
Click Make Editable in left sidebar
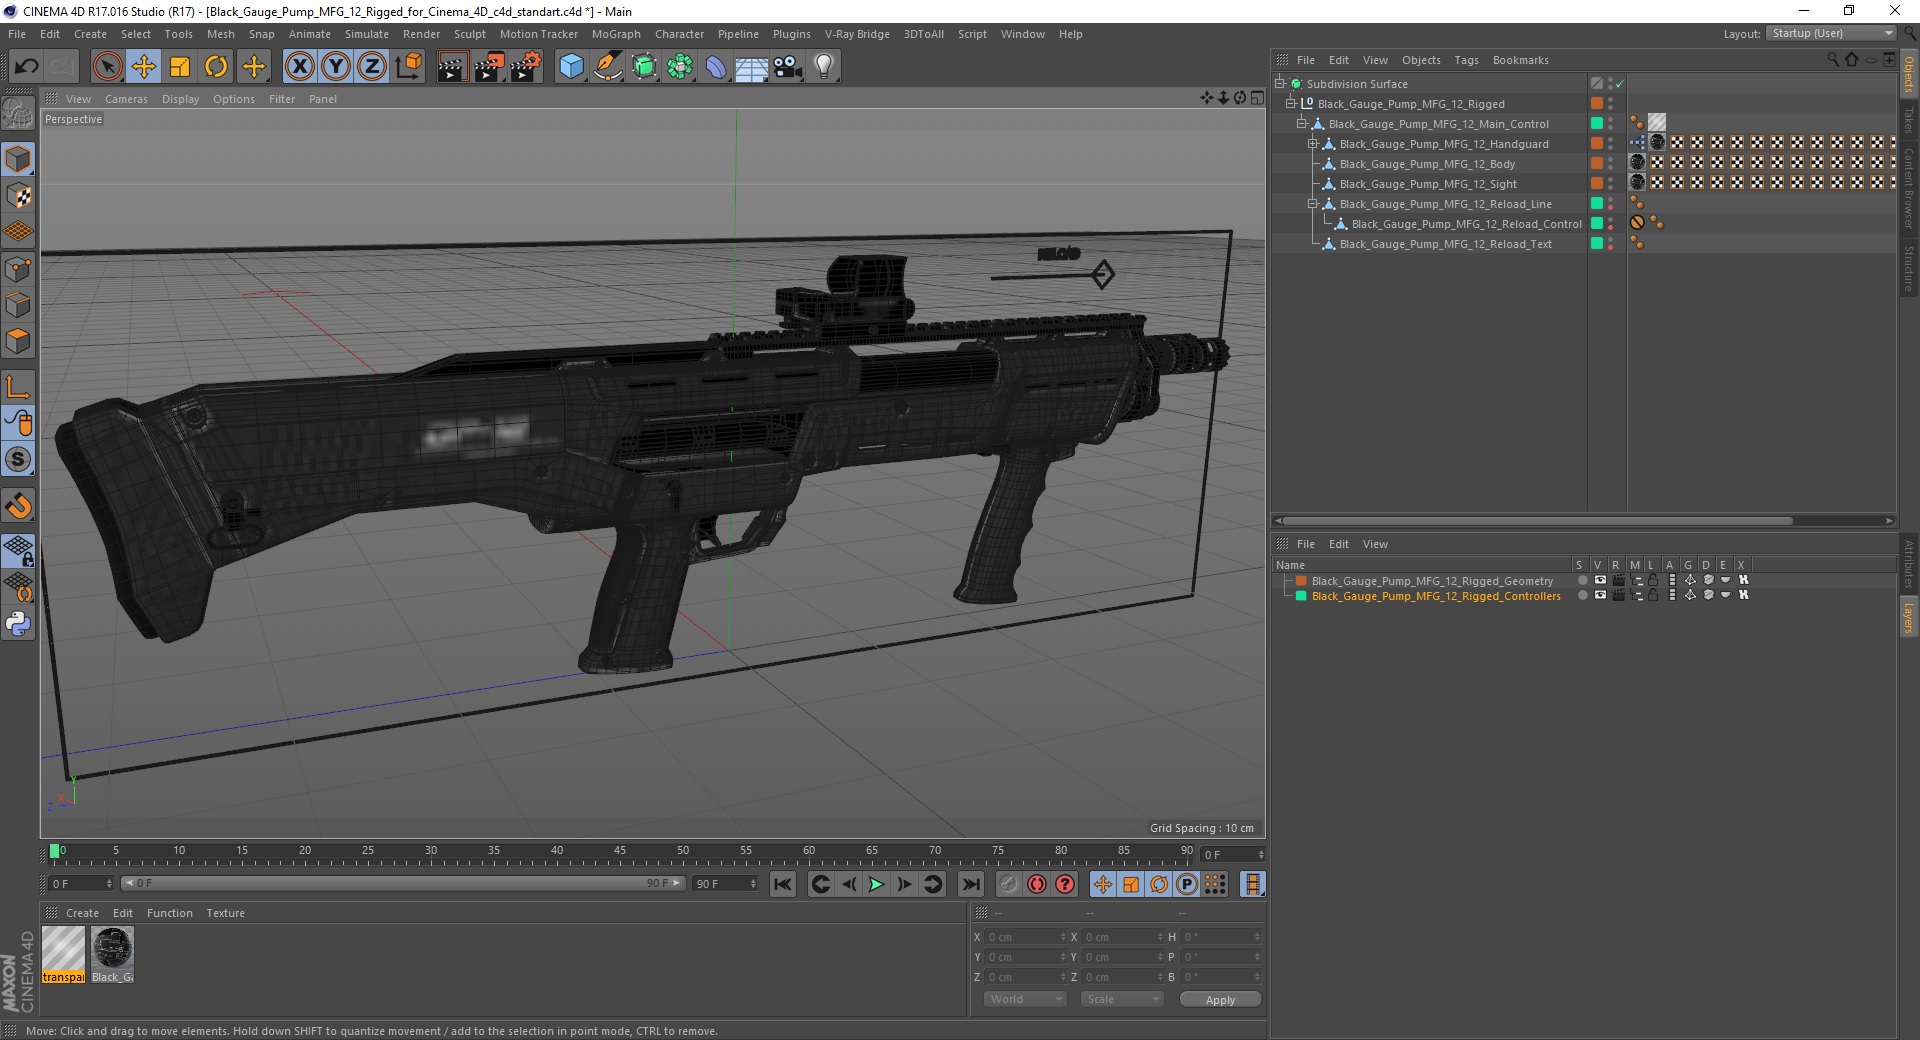(x=18, y=114)
